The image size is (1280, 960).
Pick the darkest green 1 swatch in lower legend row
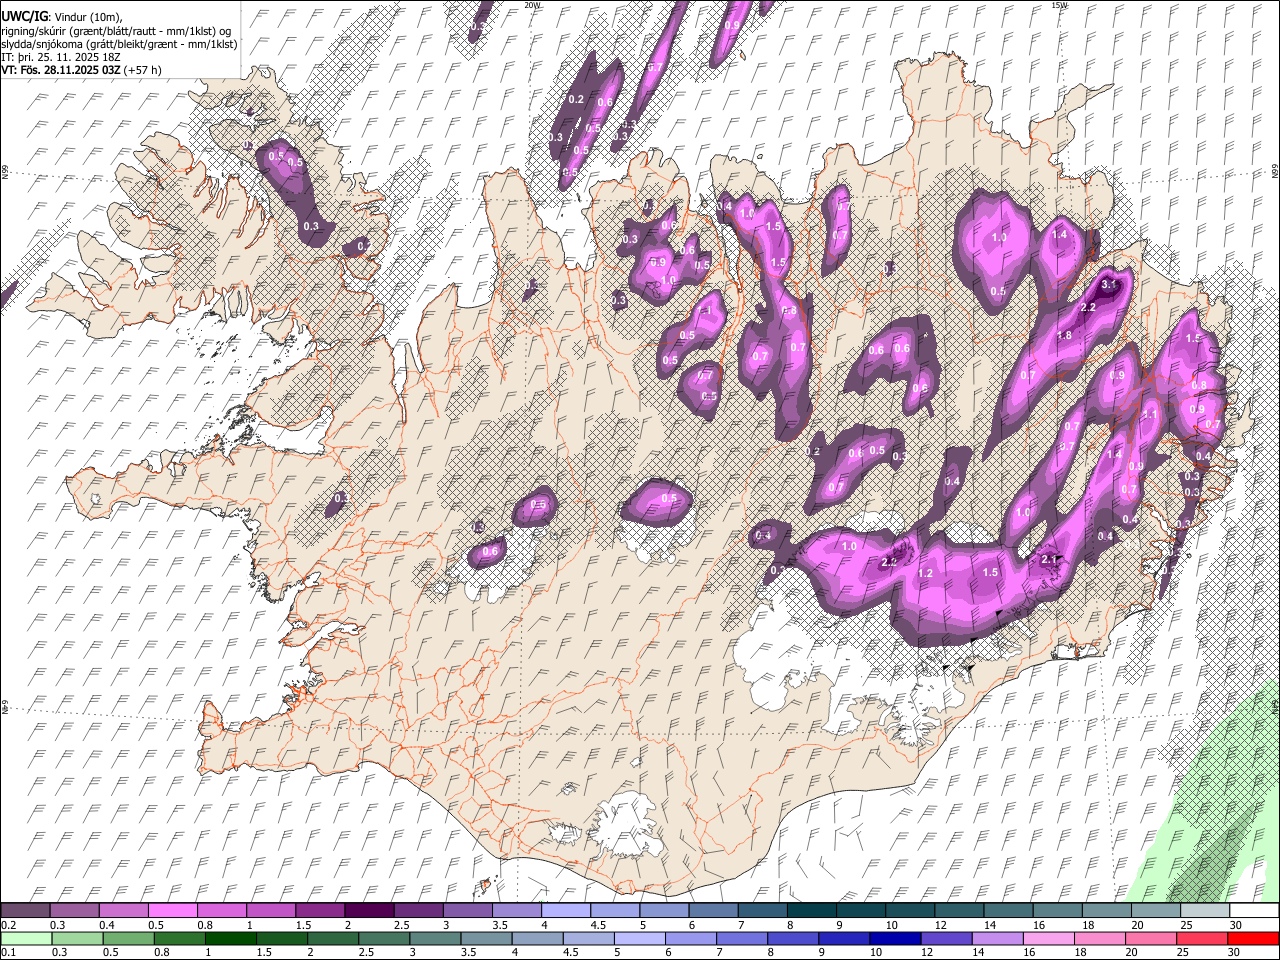(231, 938)
